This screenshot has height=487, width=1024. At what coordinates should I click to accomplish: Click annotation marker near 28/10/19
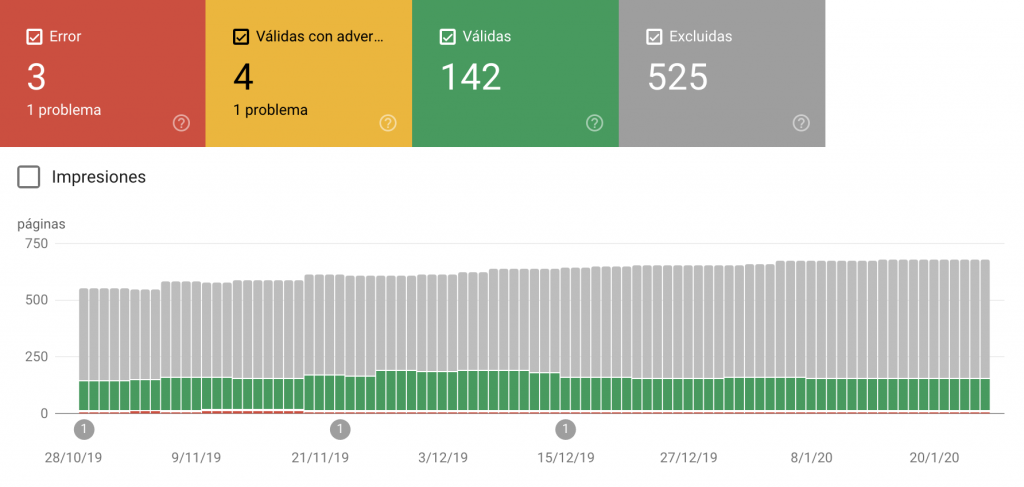click(84, 430)
